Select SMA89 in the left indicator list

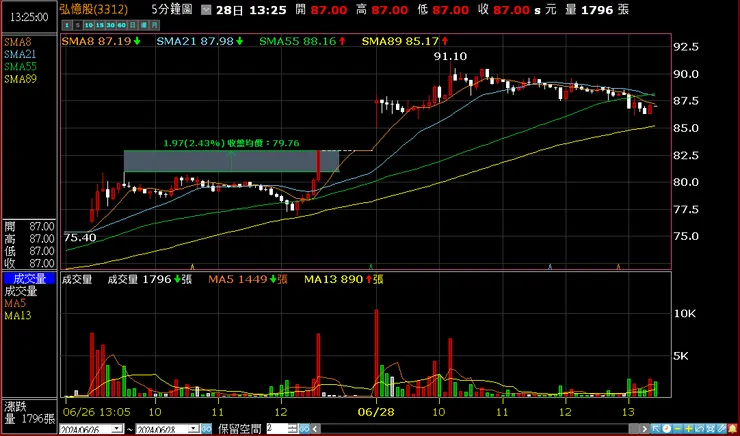(20, 79)
